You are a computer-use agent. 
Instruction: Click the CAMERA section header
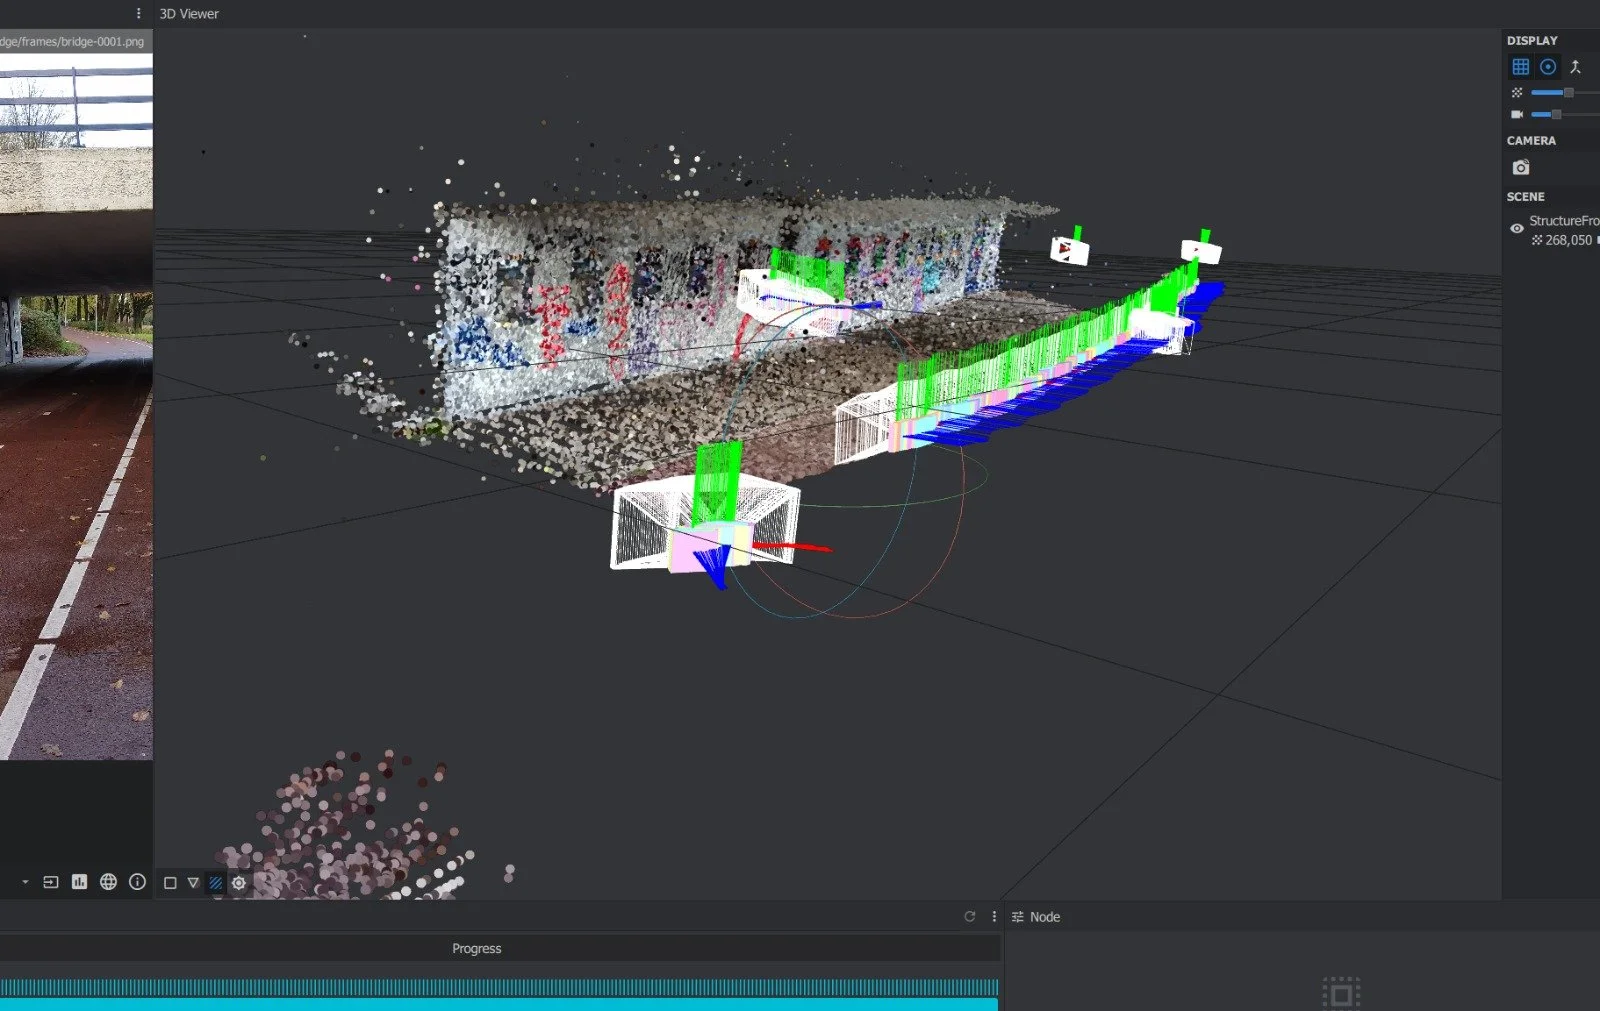(x=1531, y=141)
